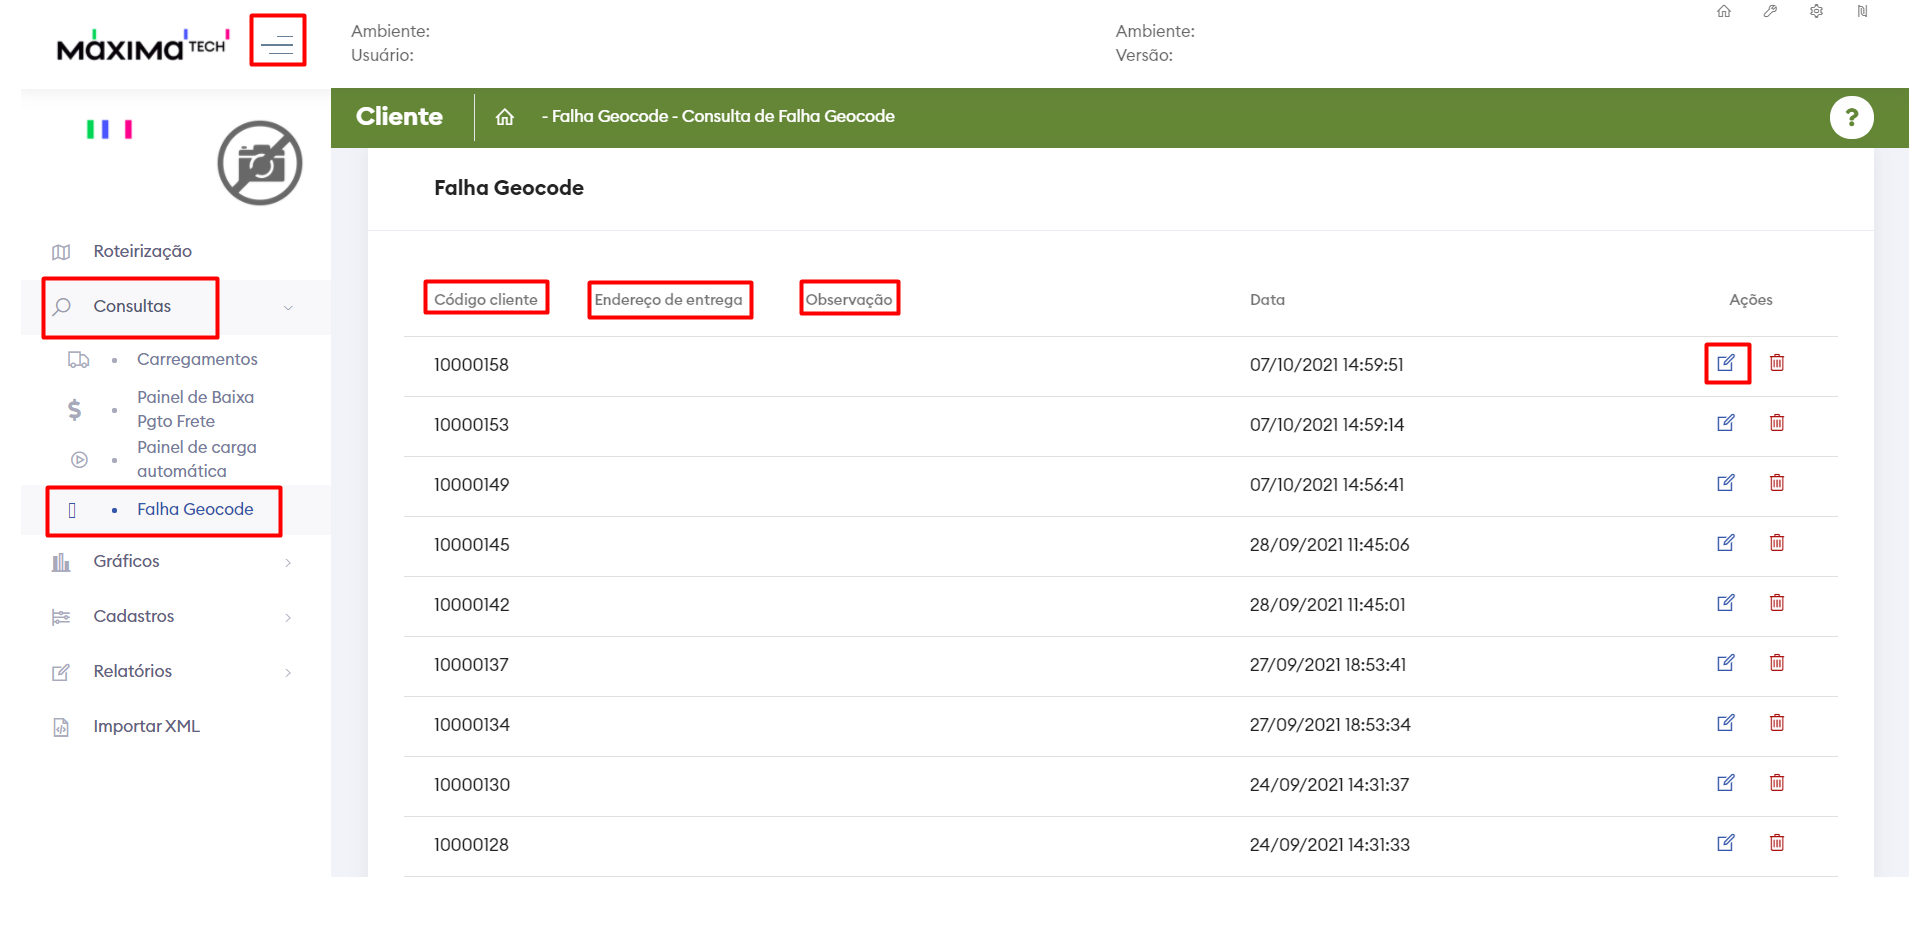This screenshot has width=1909, height=939.
Task: Edit the record for client 10000137
Action: [x=1726, y=663]
